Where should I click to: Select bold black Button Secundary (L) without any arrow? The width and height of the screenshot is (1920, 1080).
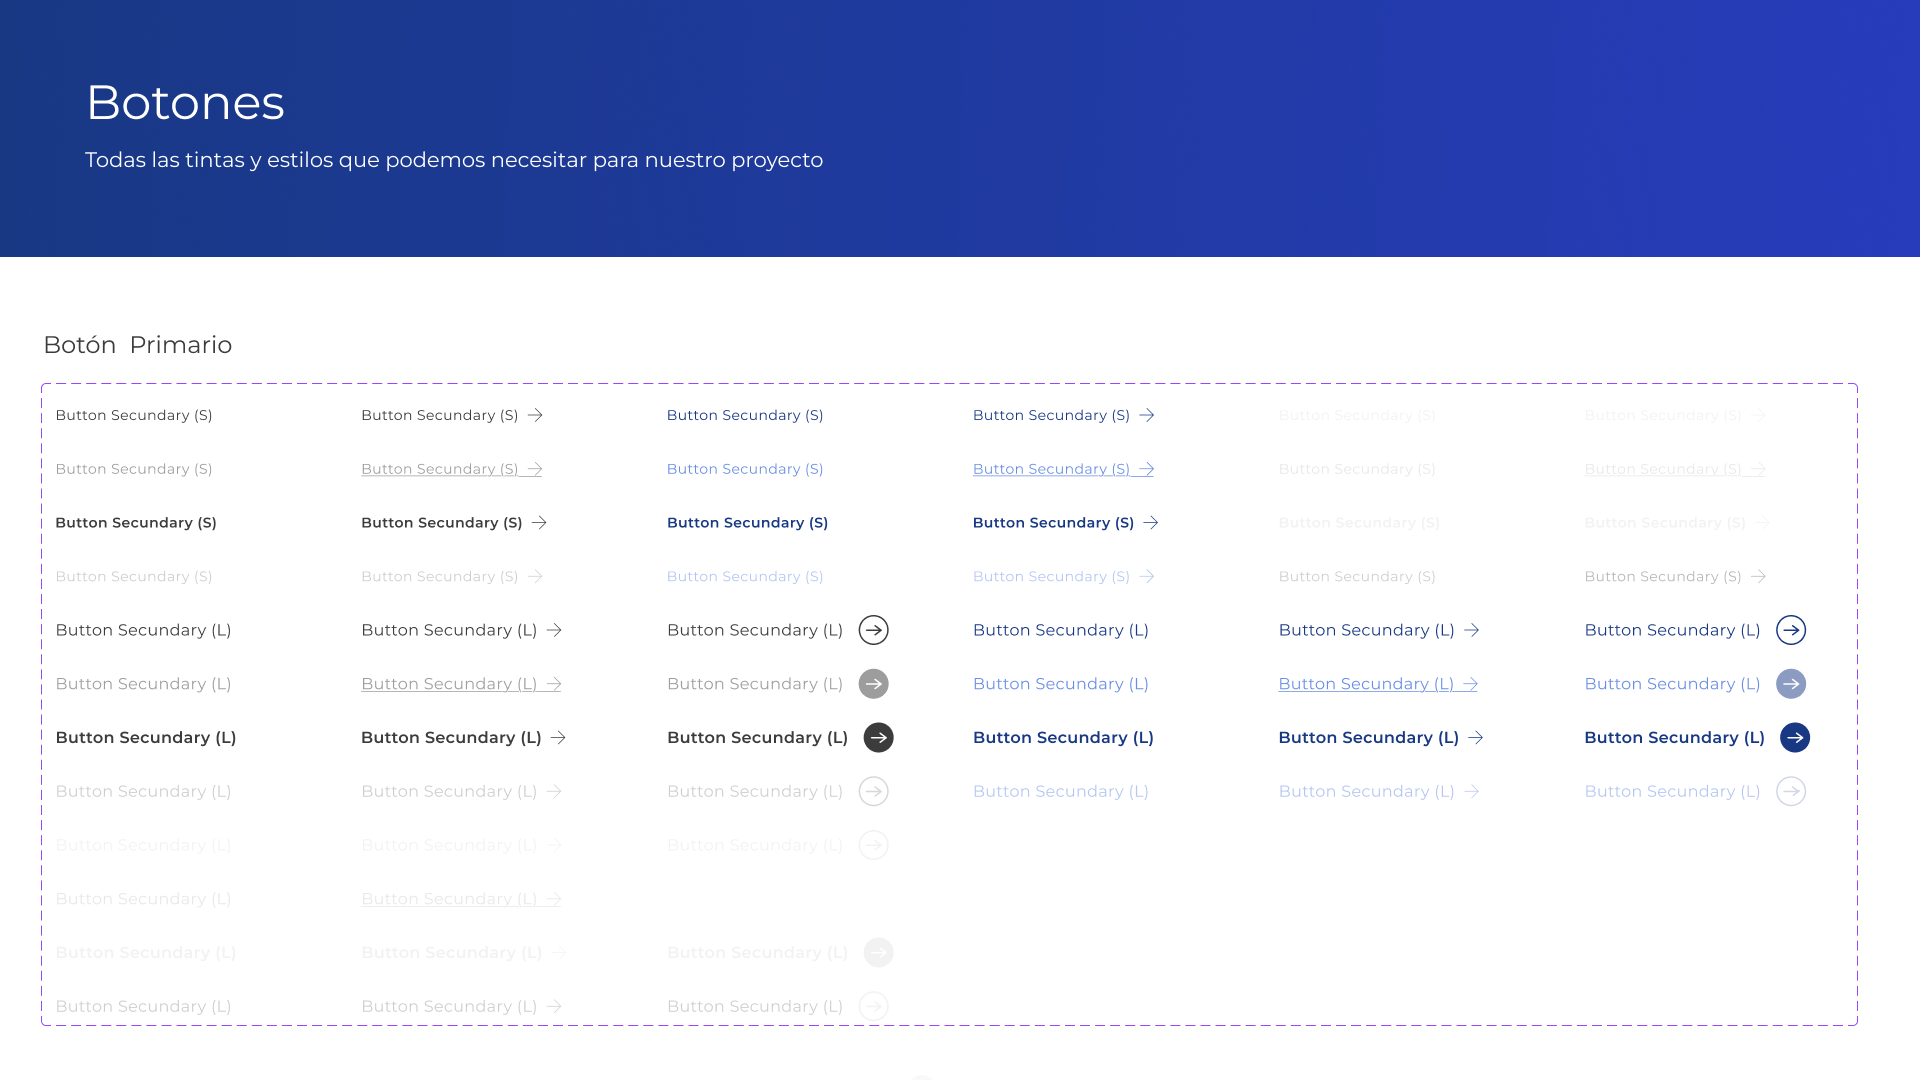[146, 738]
